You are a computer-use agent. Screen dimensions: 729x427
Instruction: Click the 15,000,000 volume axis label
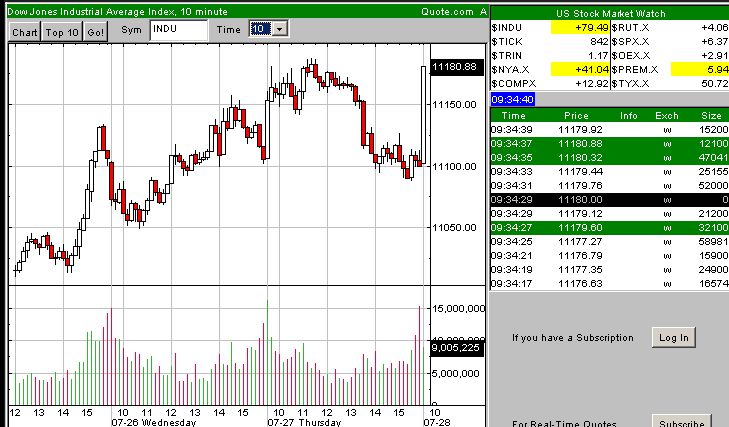click(x=458, y=308)
